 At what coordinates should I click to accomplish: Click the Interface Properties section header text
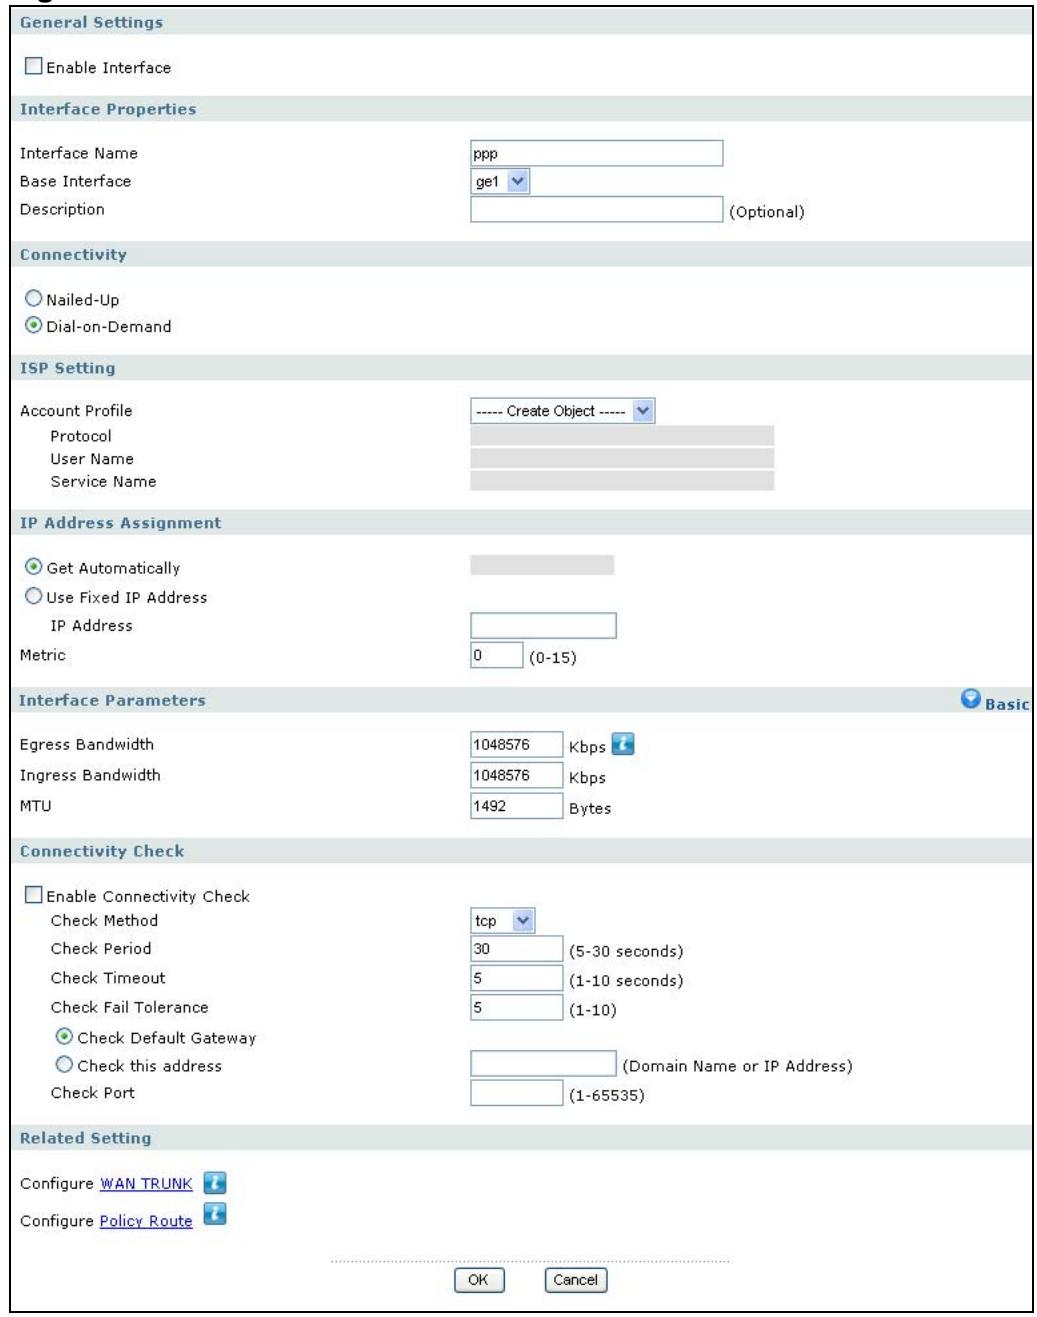(x=108, y=109)
